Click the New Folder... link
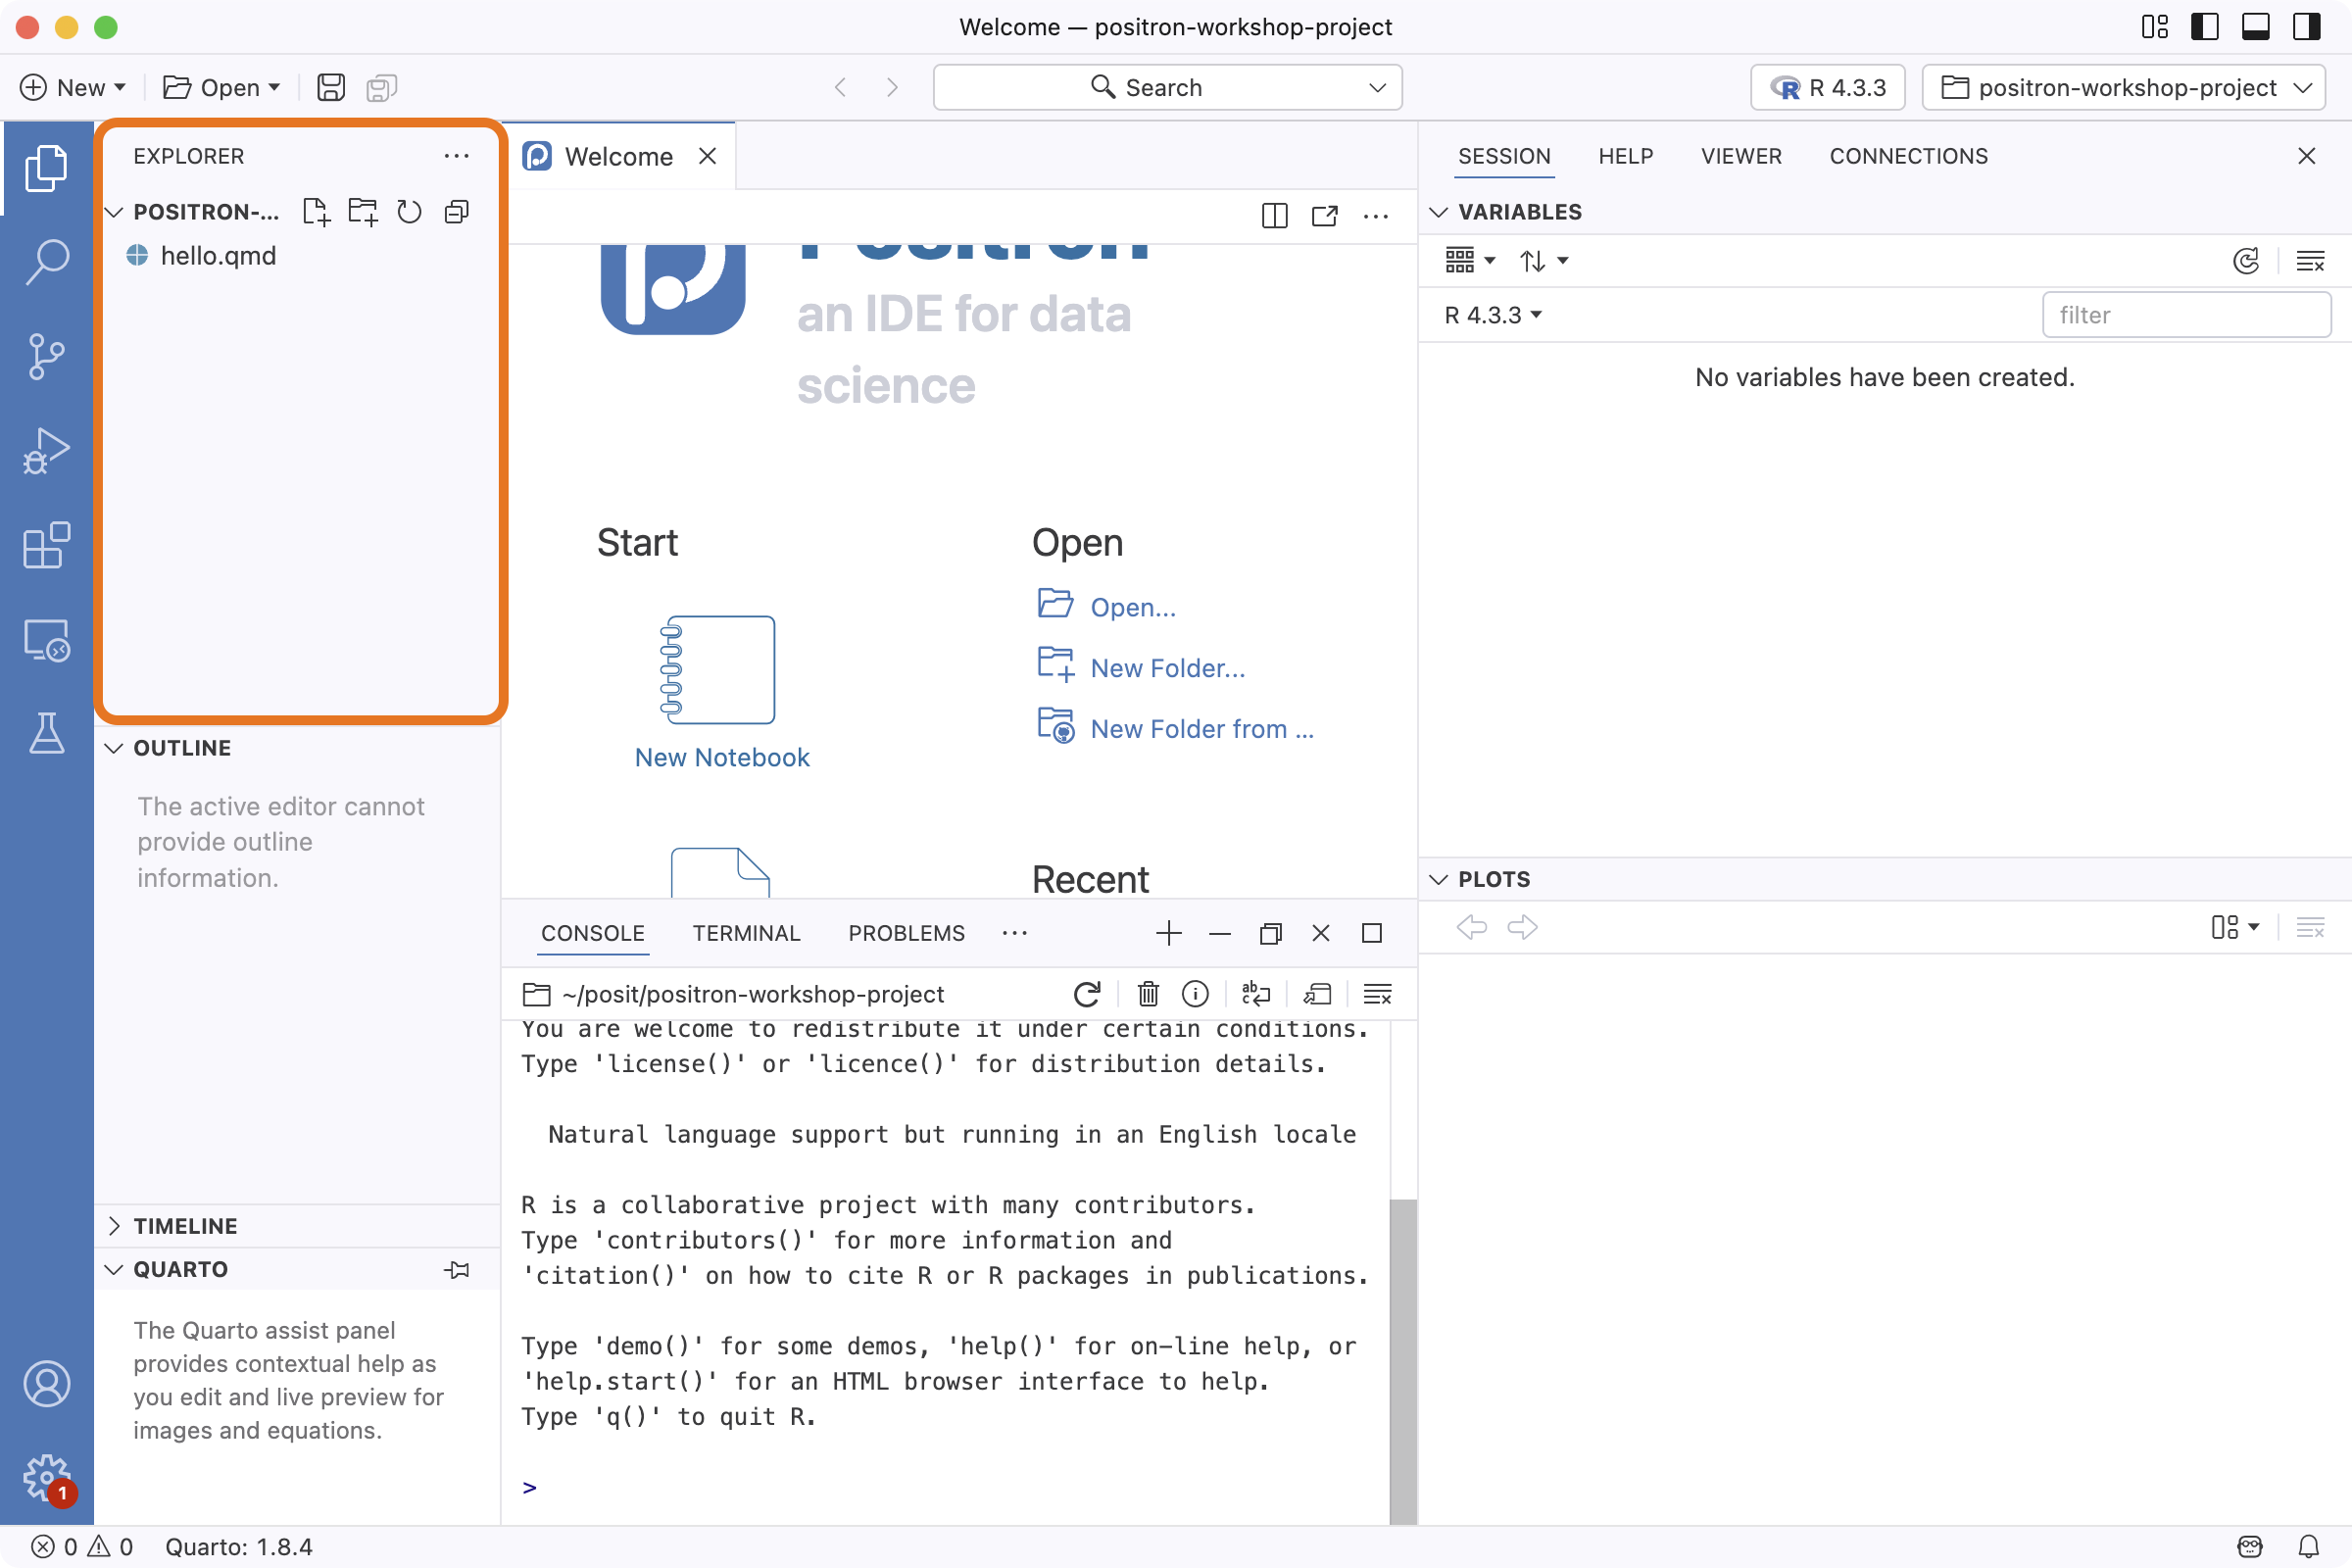This screenshot has width=2352, height=1568. 1167,668
